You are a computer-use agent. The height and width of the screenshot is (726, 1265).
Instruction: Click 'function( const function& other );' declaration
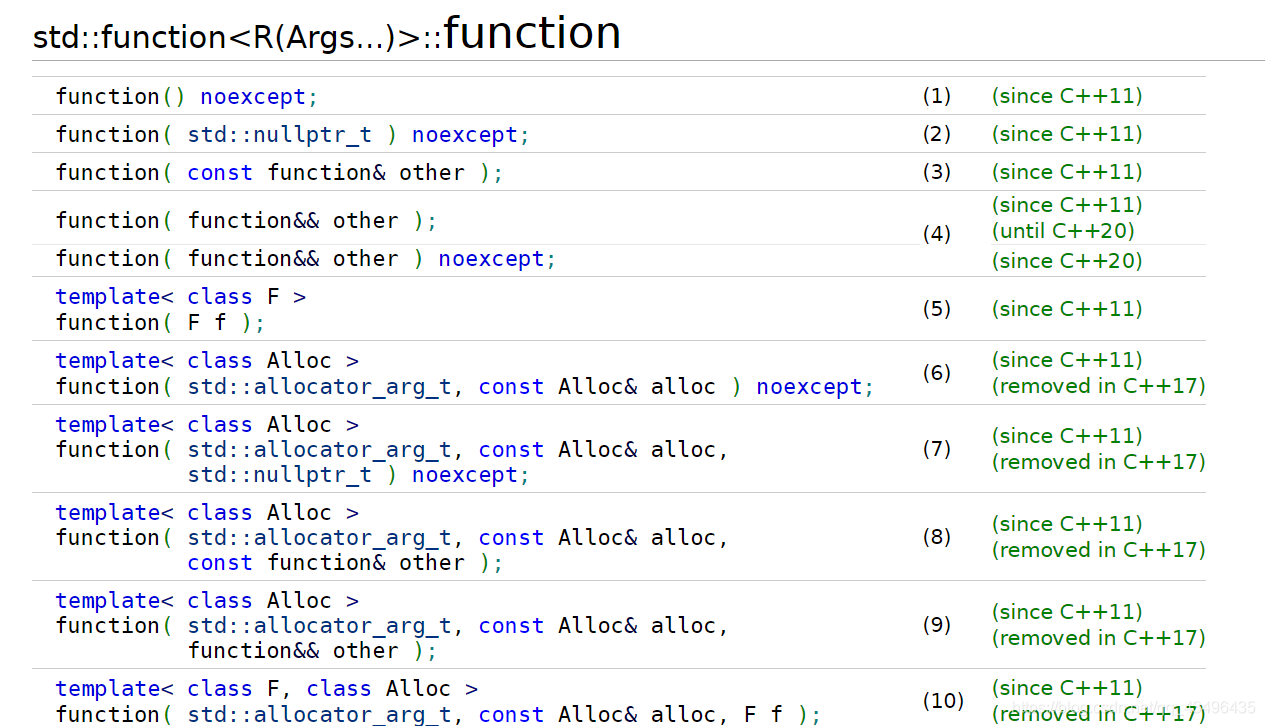pyautogui.click(x=279, y=173)
